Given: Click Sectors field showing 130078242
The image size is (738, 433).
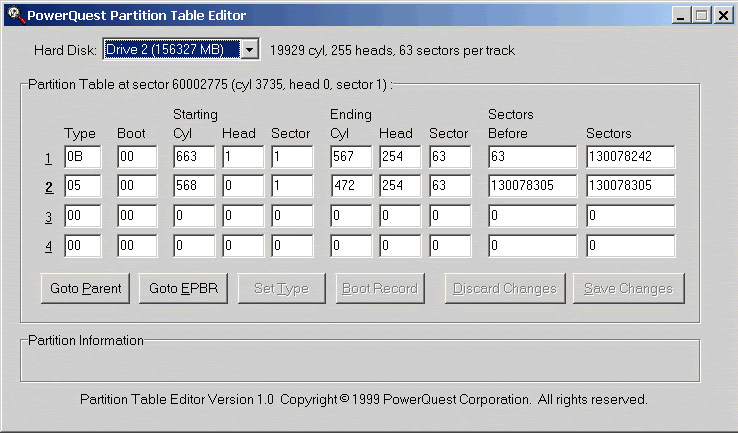Looking at the screenshot, I should point(630,157).
